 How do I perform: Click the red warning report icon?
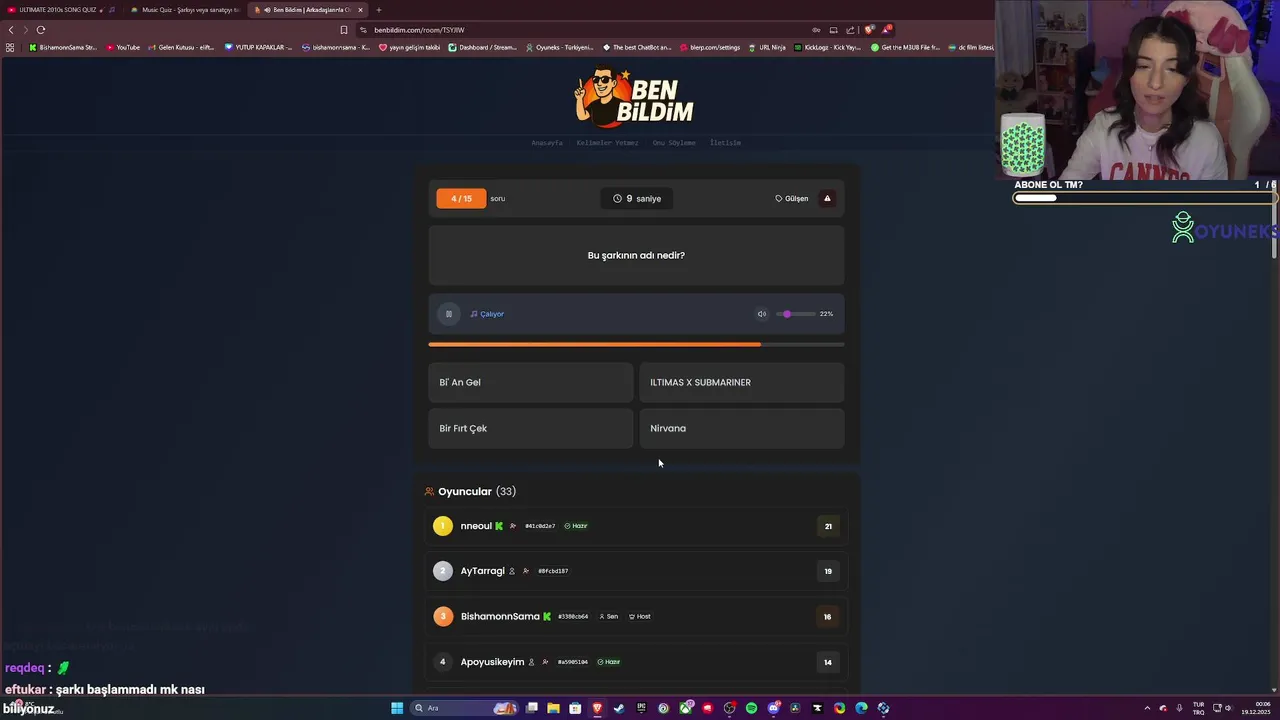[x=827, y=198]
